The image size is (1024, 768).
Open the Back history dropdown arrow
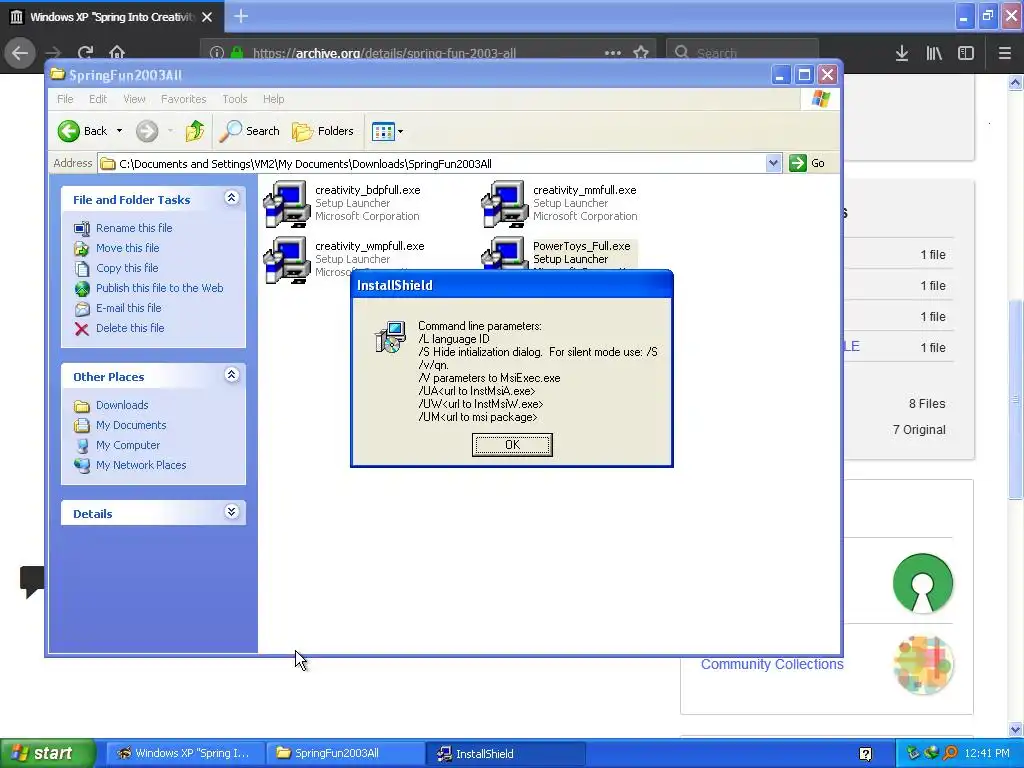point(120,131)
